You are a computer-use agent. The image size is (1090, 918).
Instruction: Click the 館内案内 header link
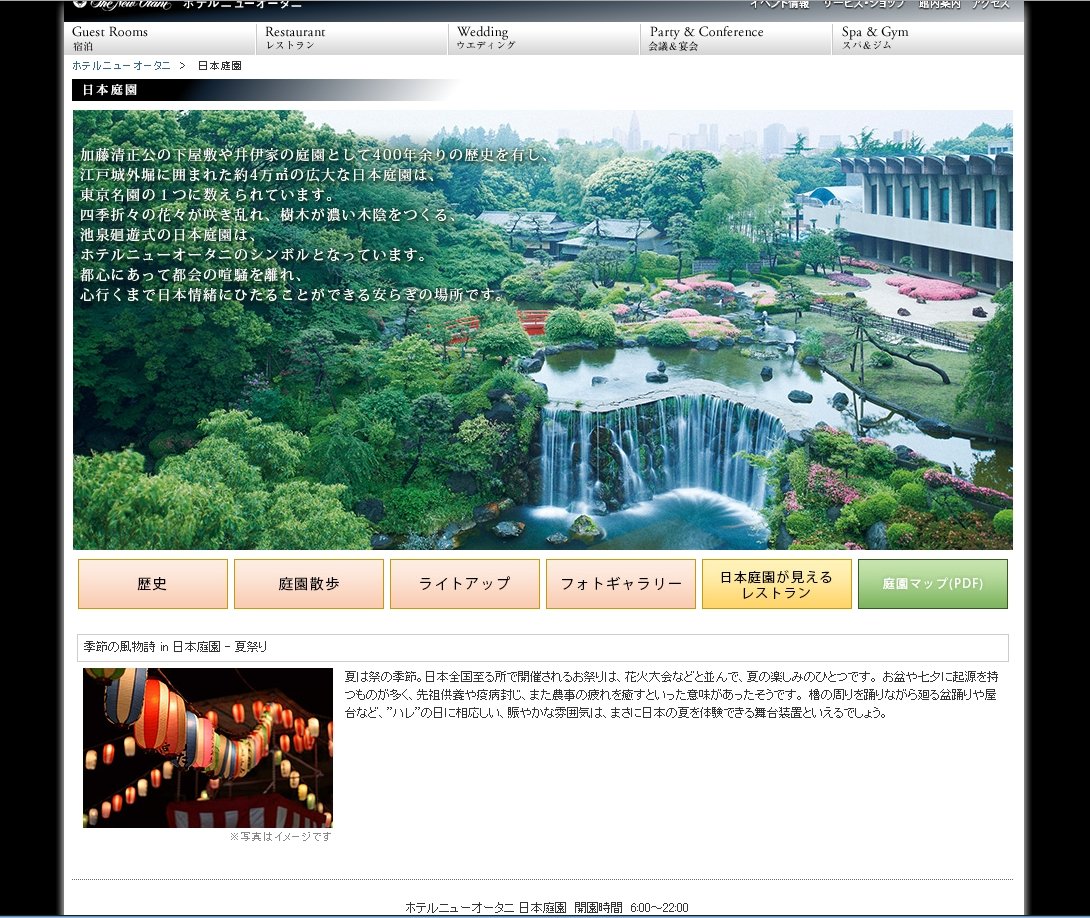click(x=939, y=4)
